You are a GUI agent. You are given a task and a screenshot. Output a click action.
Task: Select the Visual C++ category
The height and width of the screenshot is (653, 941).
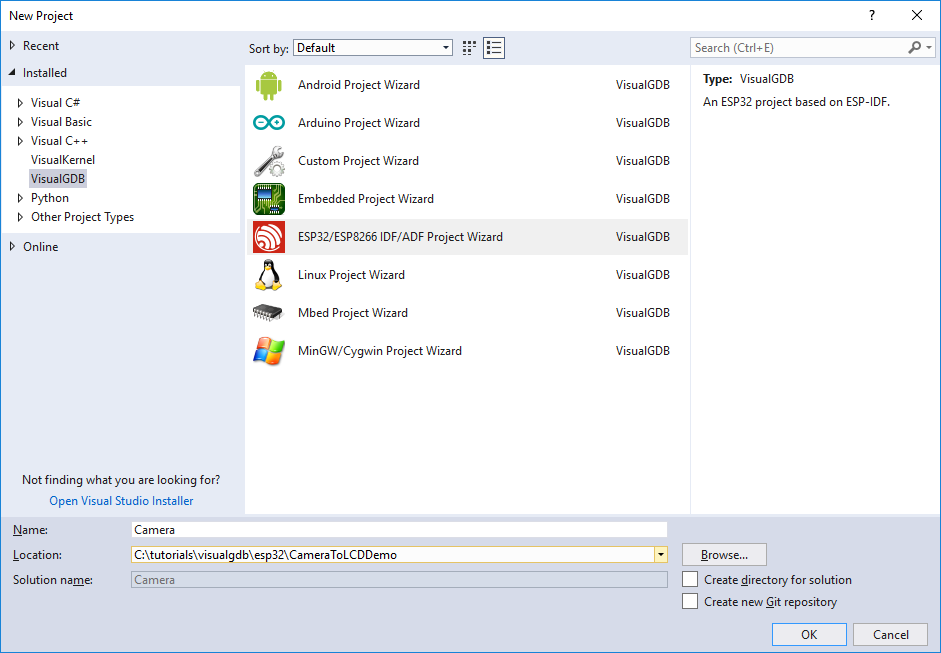click(59, 141)
